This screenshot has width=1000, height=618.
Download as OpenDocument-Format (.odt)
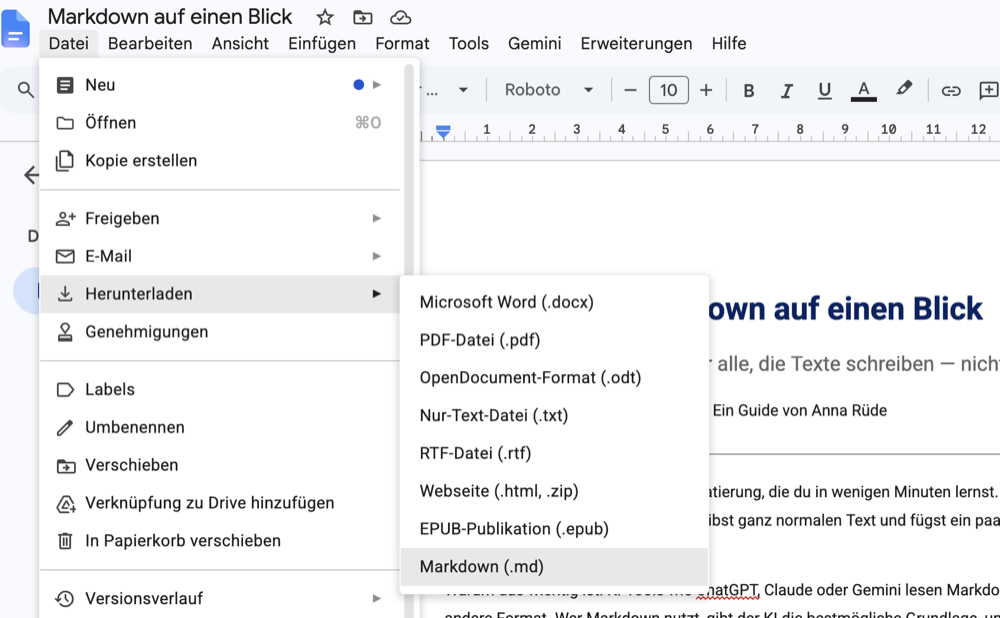tap(554, 378)
